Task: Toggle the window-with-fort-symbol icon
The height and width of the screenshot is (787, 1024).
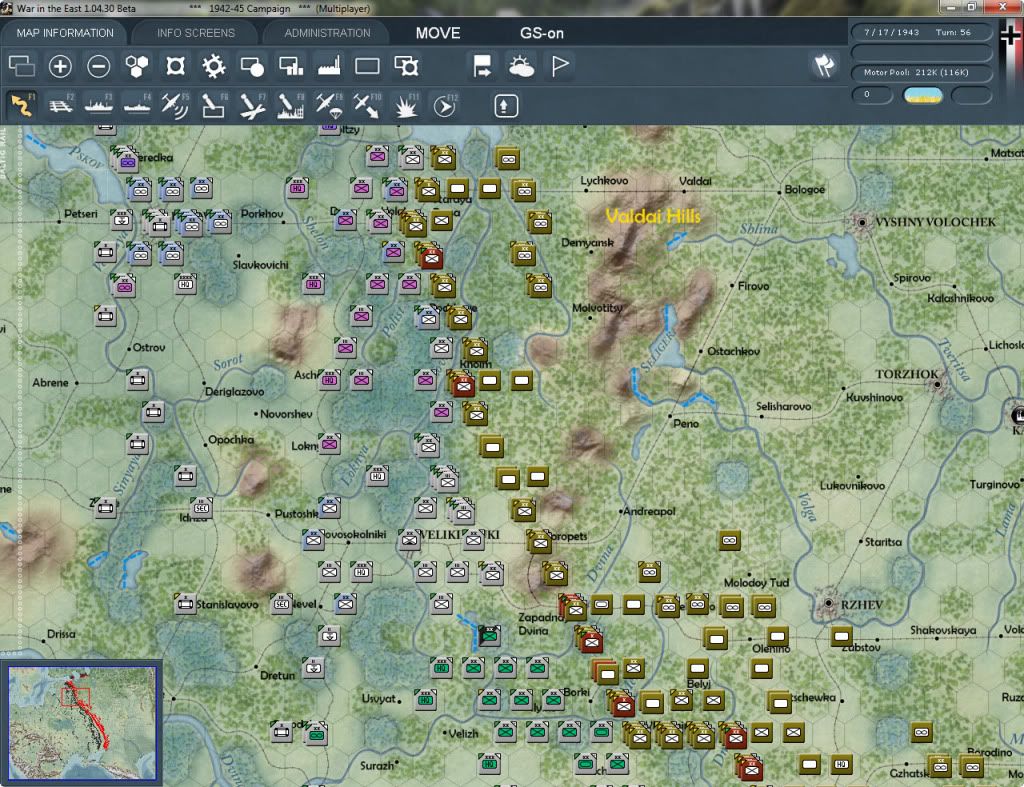Action: pos(406,66)
